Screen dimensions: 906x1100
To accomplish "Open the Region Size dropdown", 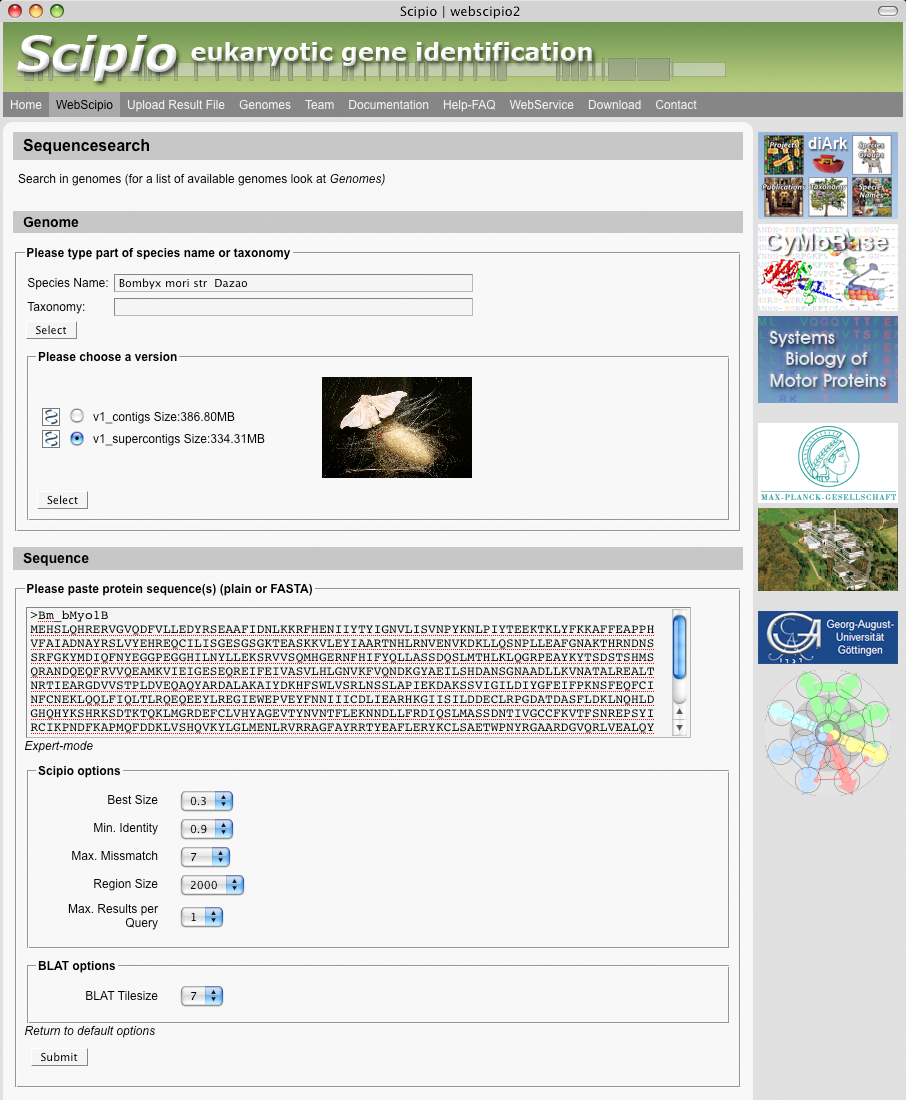I will tap(212, 885).
